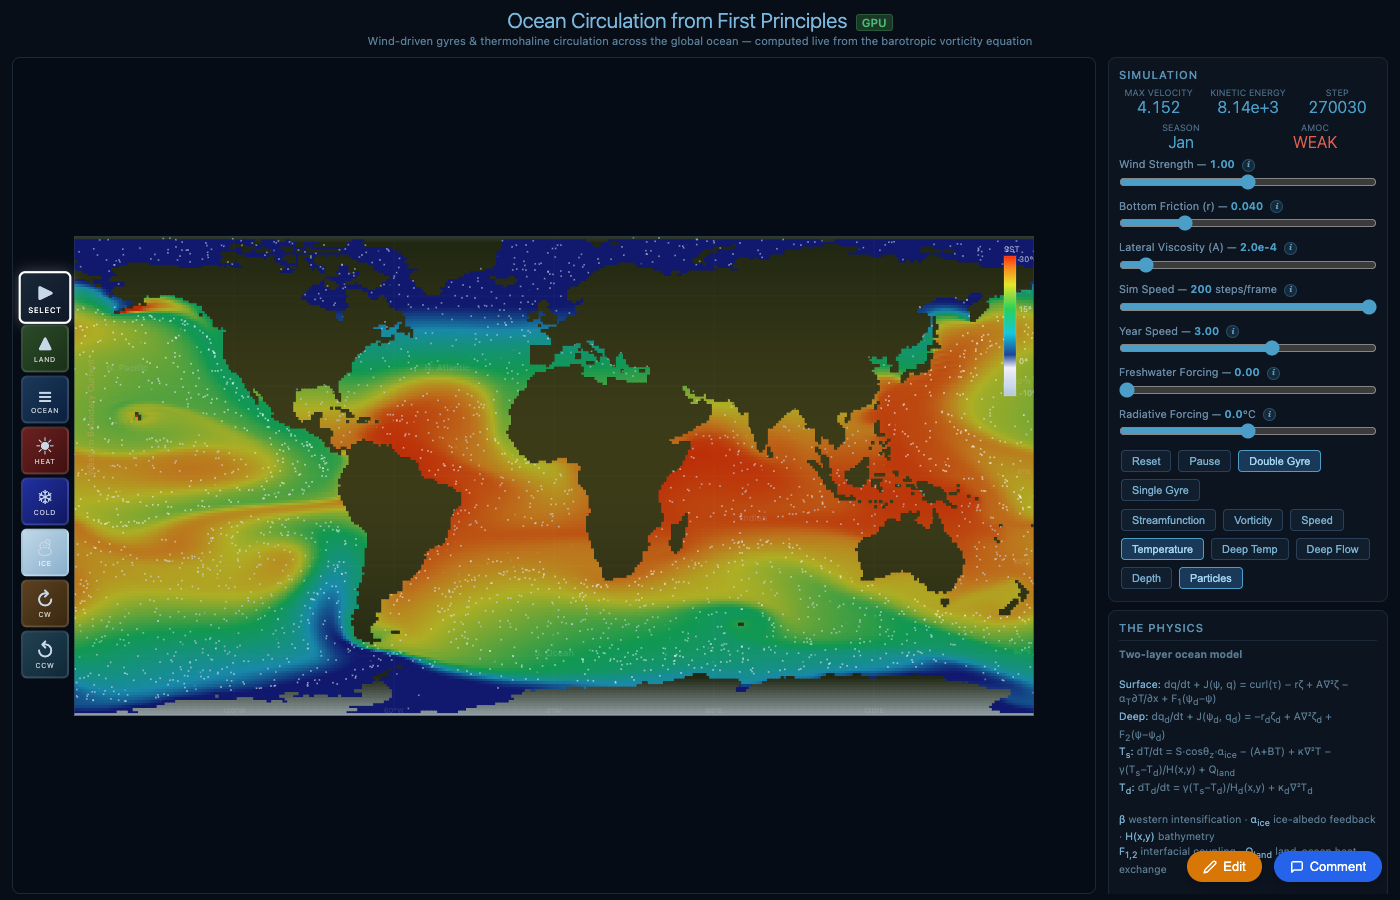Select the Land painting tool
1400x900 pixels.
pos(44,348)
